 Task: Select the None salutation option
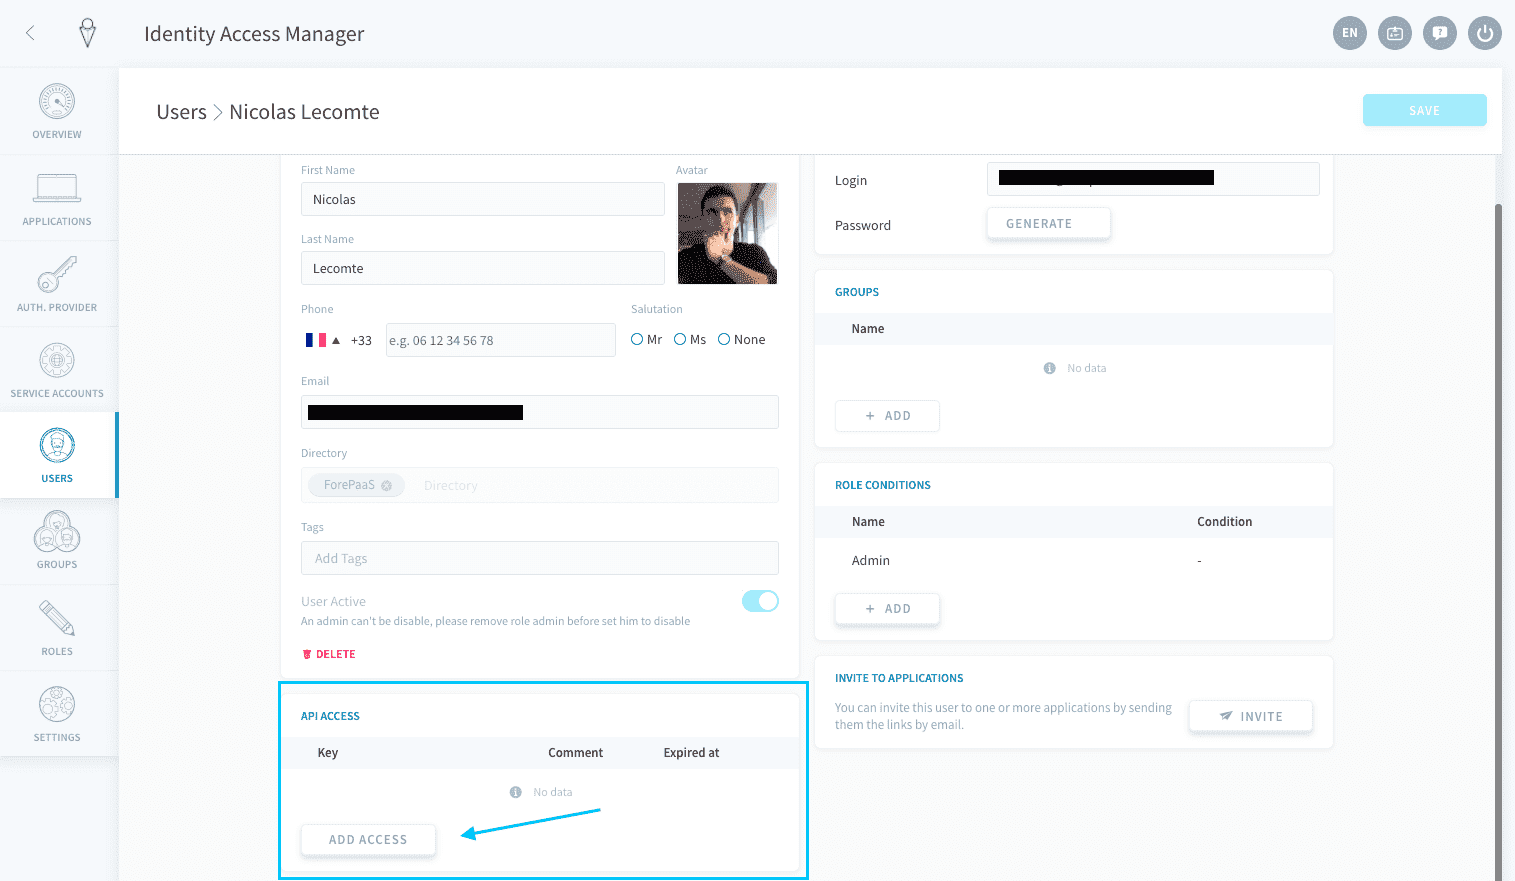pyautogui.click(x=724, y=339)
